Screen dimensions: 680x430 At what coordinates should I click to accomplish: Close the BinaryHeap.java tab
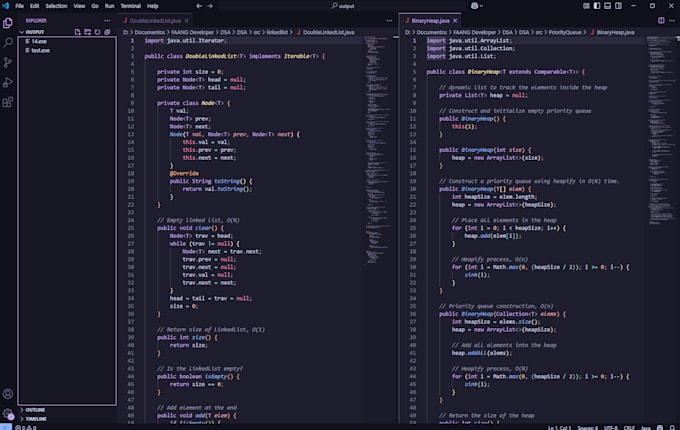pyautogui.click(x=455, y=20)
